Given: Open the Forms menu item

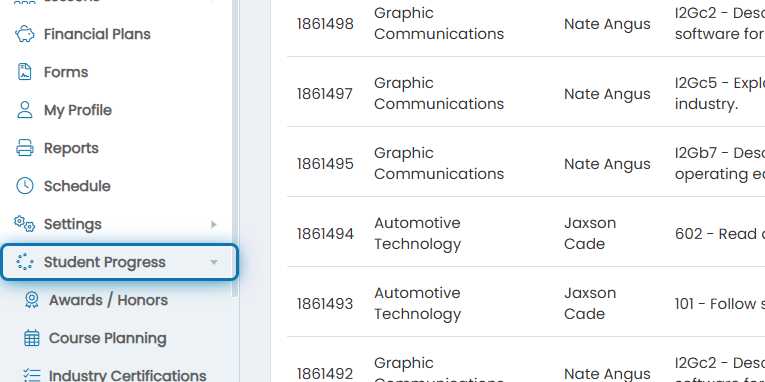Looking at the screenshot, I should pos(66,72).
